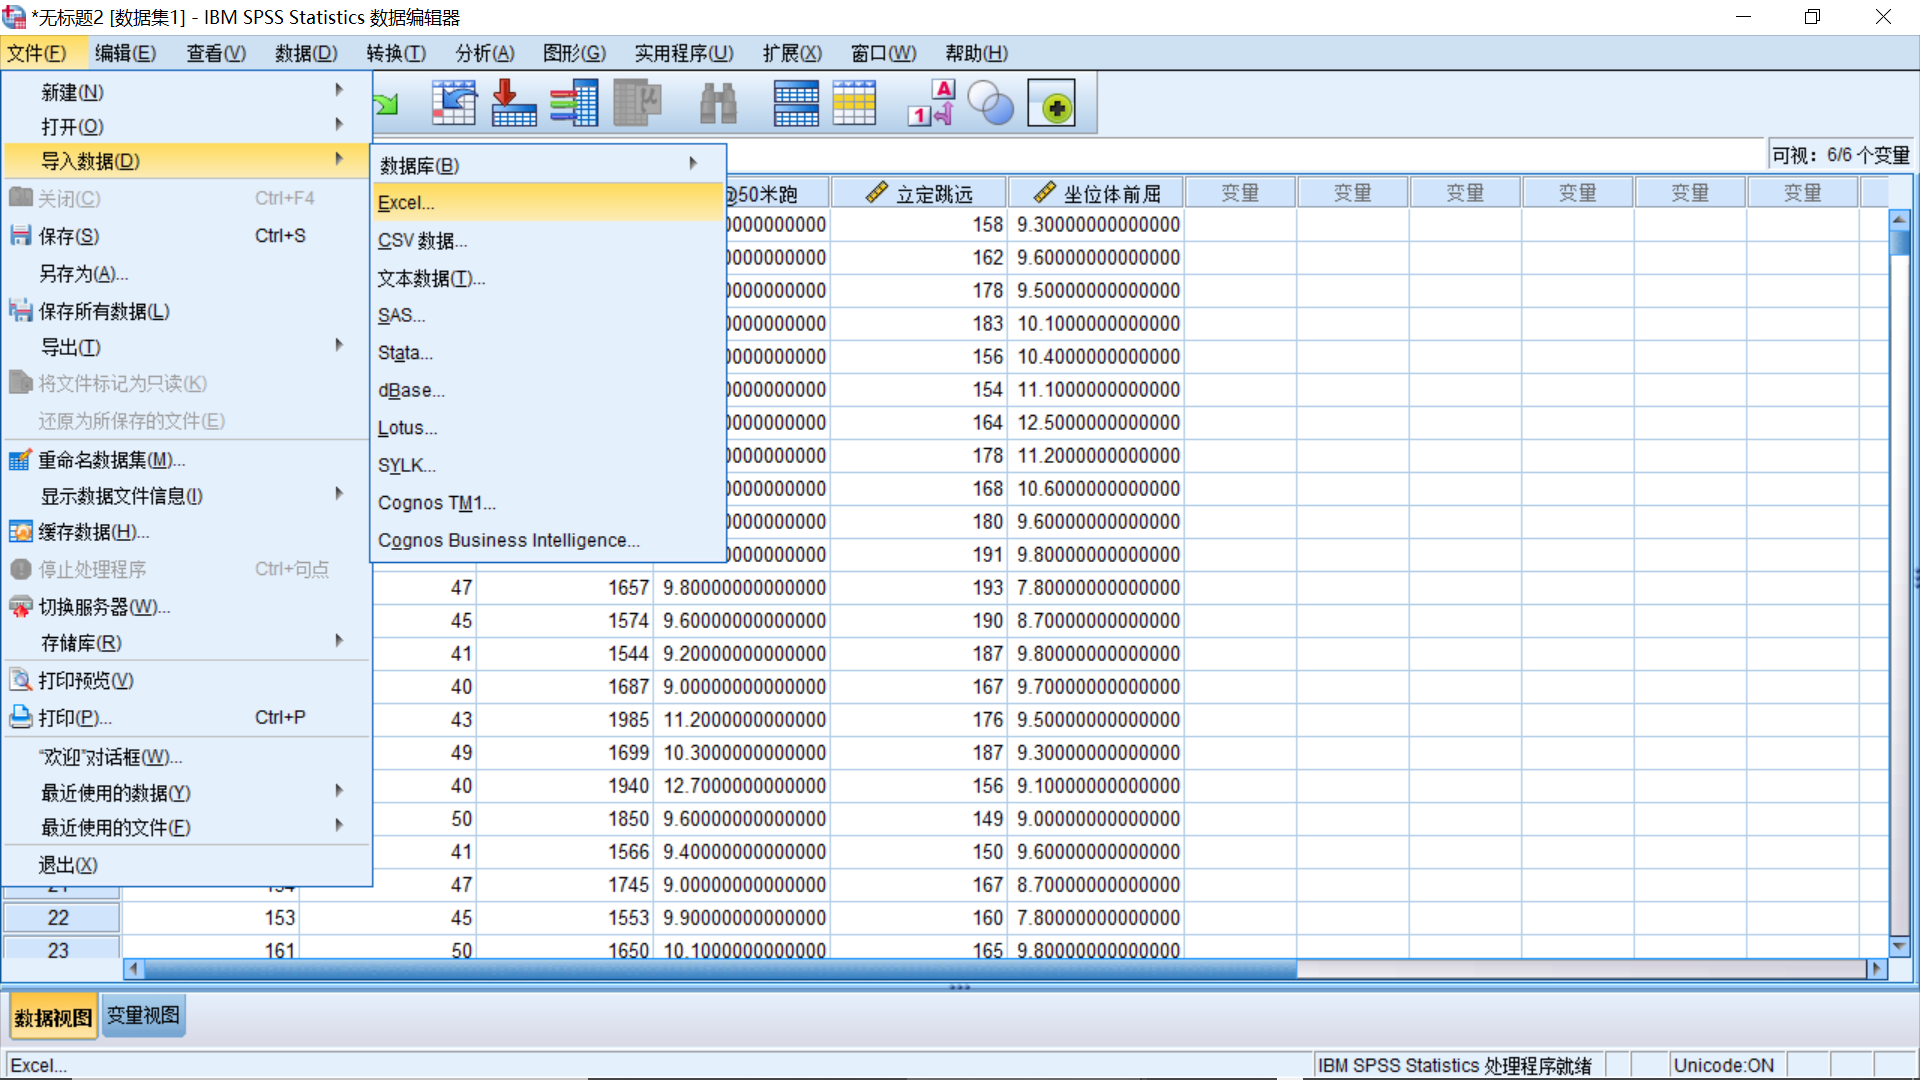Image resolution: width=1920 pixels, height=1080 pixels.
Task: Click the Use Variable Sets circles icon
Action: pos(991,103)
